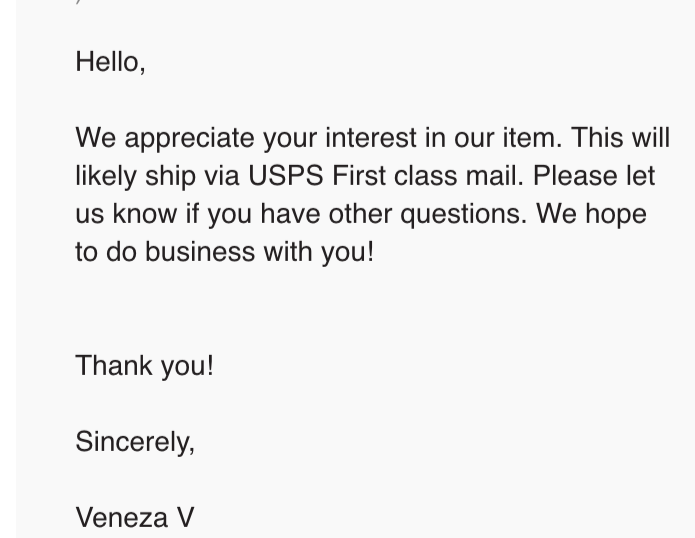Click the "Hello," greeting text
The height and width of the screenshot is (538, 695).
click(110, 62)
